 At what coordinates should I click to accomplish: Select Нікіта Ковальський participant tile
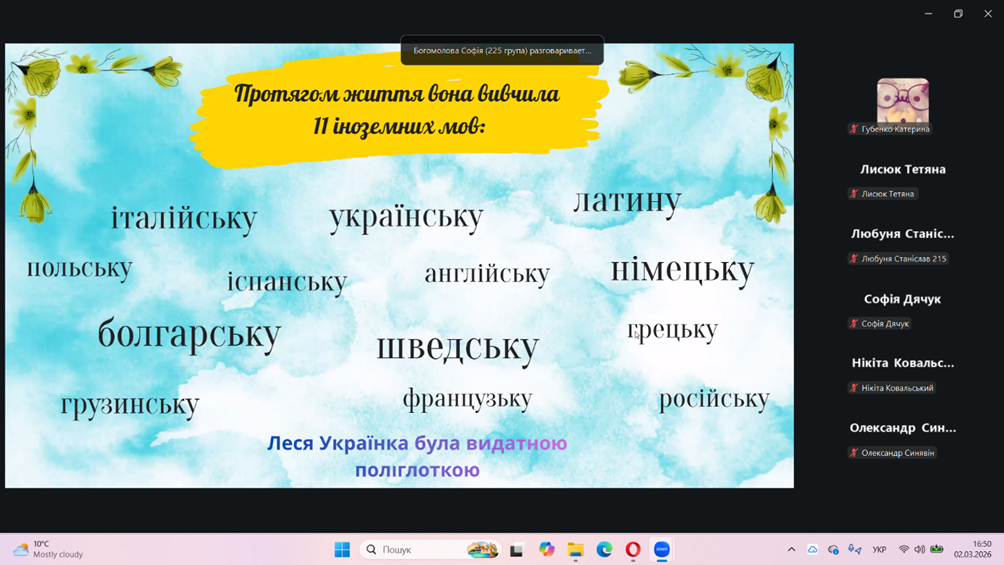[902, 374]
